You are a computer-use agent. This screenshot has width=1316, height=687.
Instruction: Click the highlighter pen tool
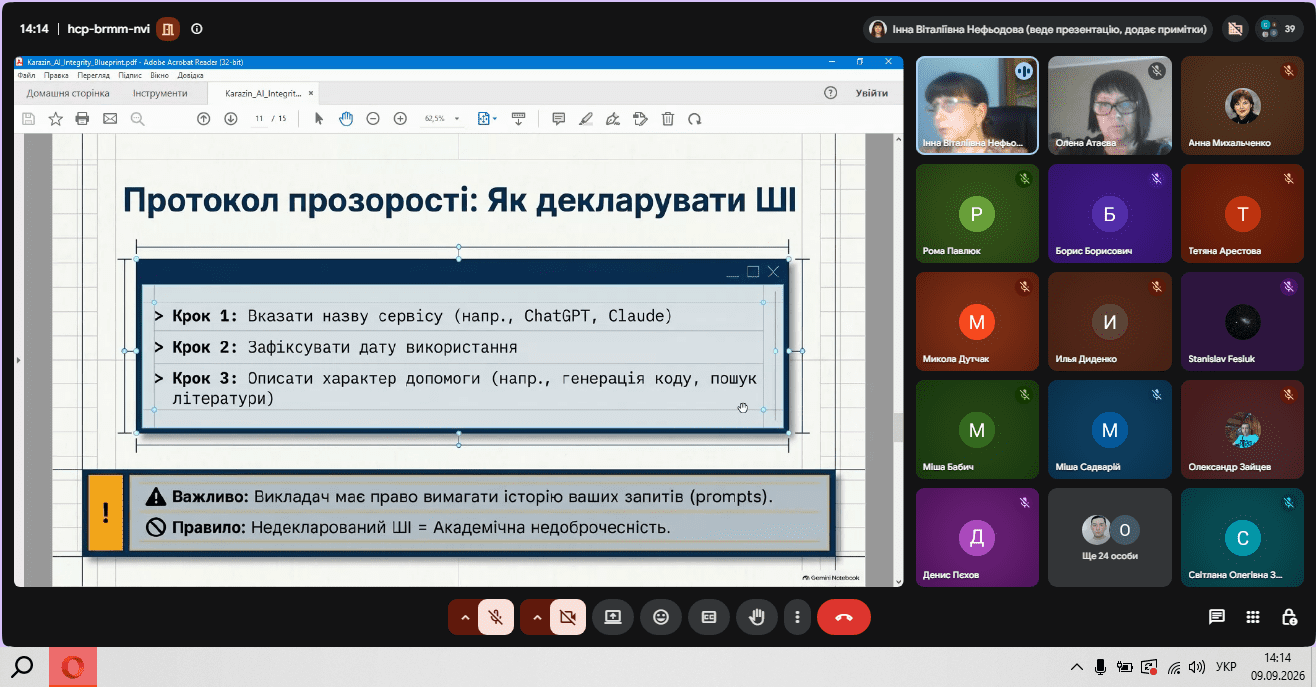[586, 118]
